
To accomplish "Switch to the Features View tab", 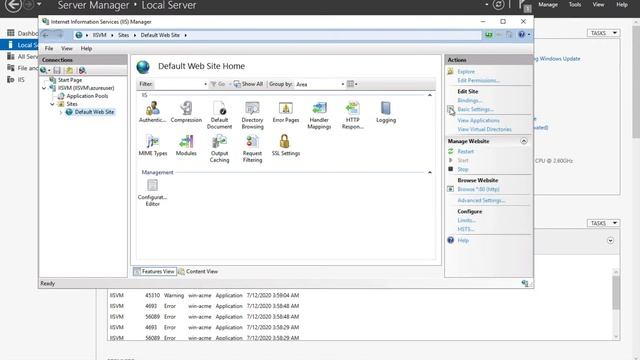I will (x=154, y=271).
